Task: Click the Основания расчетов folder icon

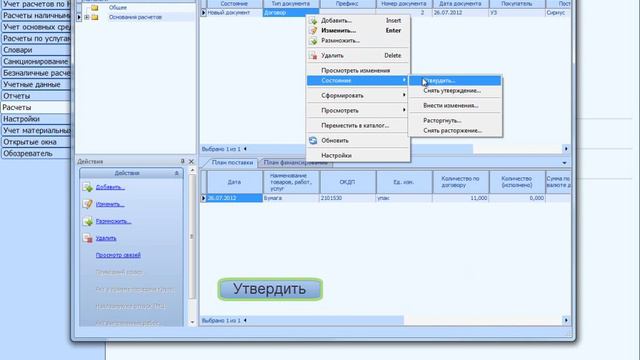Action: point(95,17)
